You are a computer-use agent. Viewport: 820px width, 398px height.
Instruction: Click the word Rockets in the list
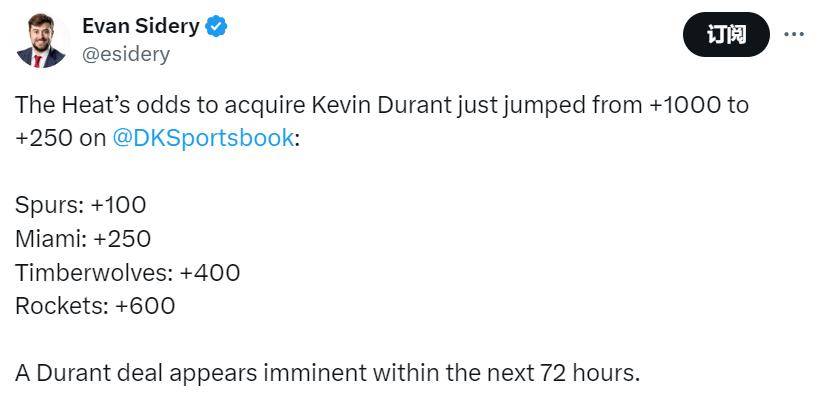click(x=59, y=306)
